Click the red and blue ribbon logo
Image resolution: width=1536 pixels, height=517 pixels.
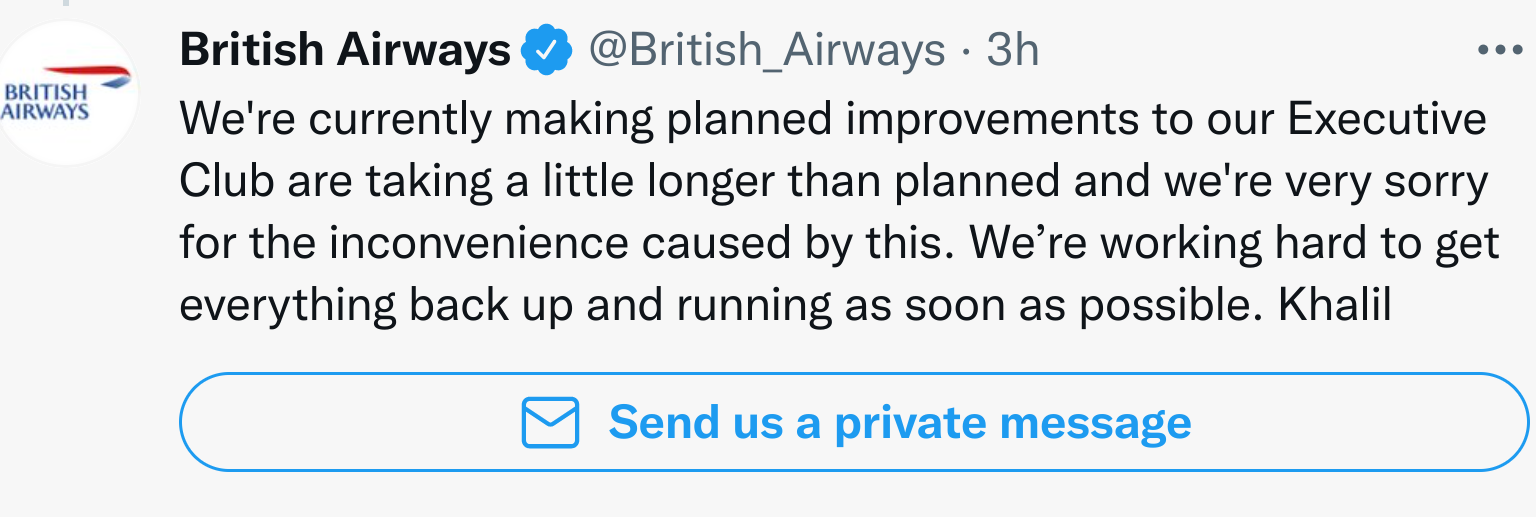[x=88, y=73]
